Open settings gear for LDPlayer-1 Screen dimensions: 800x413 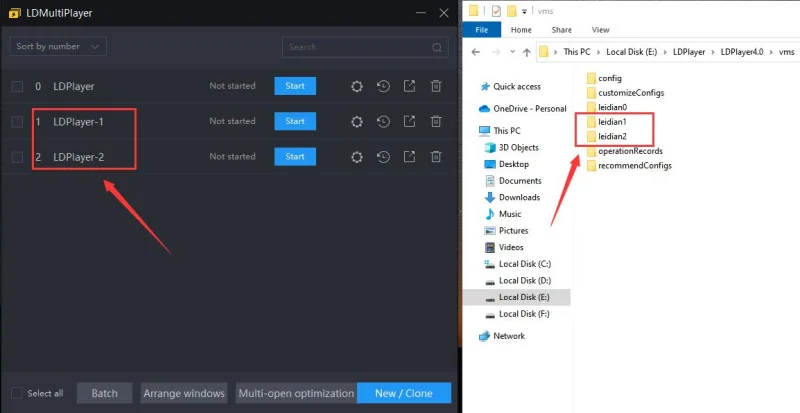click(357, 122)
